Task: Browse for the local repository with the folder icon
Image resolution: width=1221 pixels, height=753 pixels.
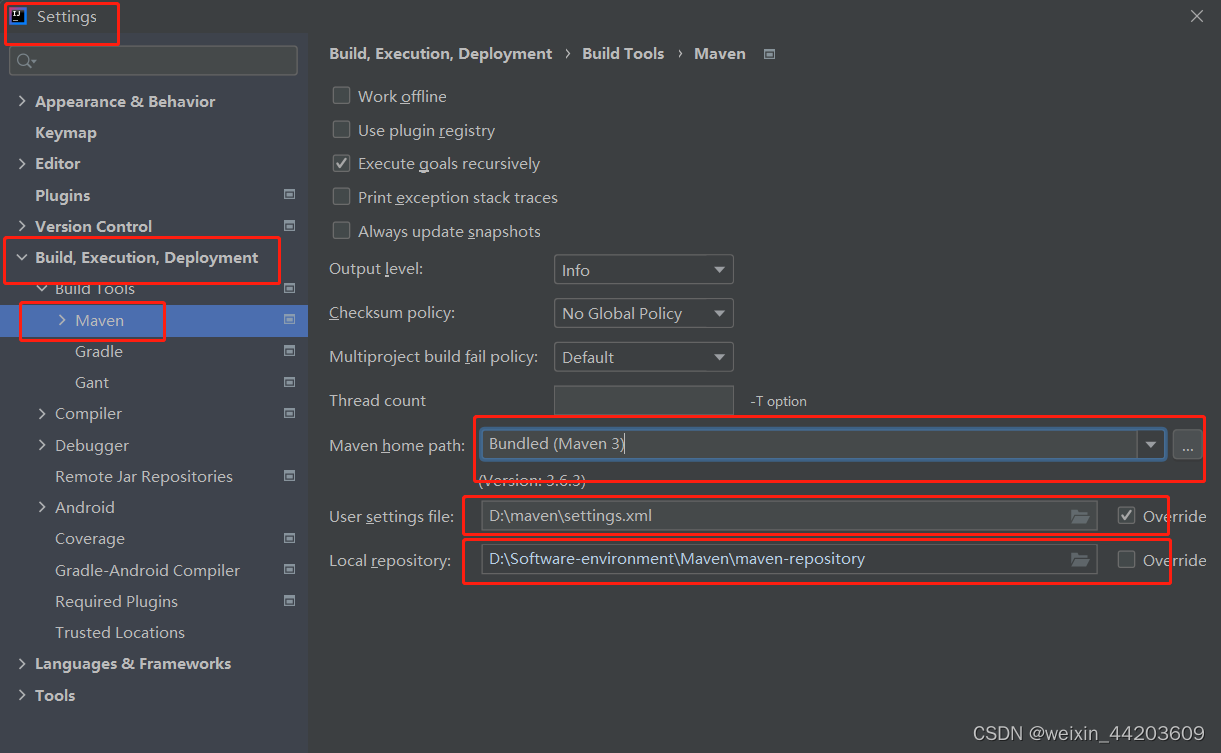Action: (1079, 560)
